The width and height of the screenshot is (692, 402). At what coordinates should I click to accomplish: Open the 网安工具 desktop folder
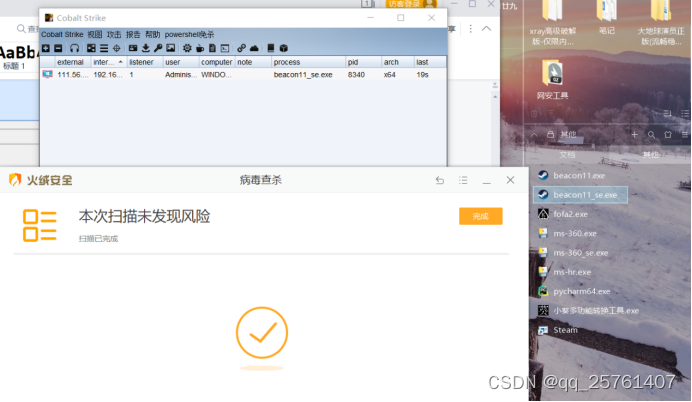click(x=553, y=80)
